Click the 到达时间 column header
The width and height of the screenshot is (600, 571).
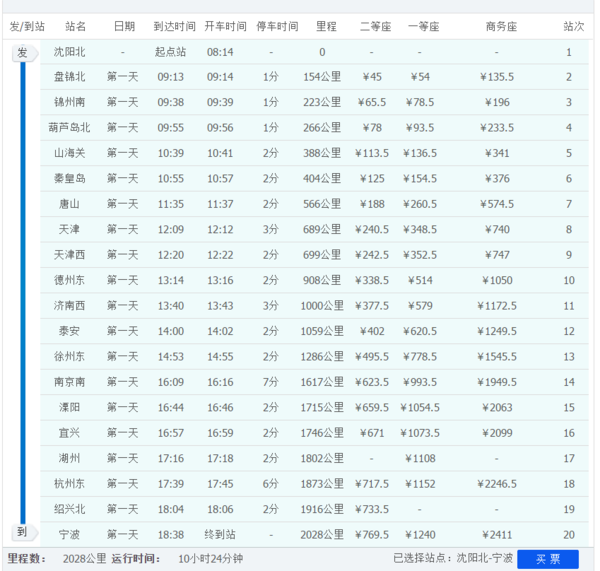(174, 26)
